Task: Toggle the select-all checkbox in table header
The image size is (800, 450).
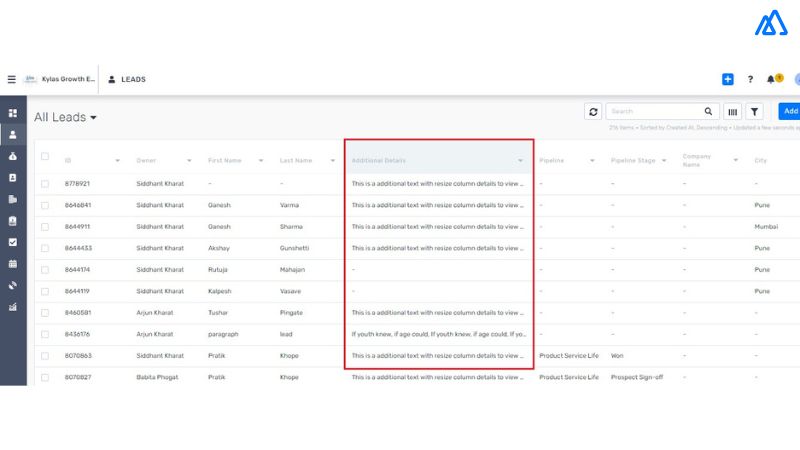Action: point(44,156)
